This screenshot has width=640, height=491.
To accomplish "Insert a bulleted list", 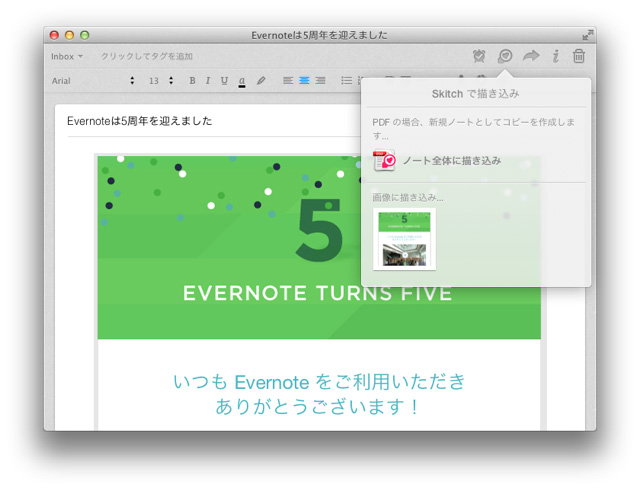I will coord(347,81).
